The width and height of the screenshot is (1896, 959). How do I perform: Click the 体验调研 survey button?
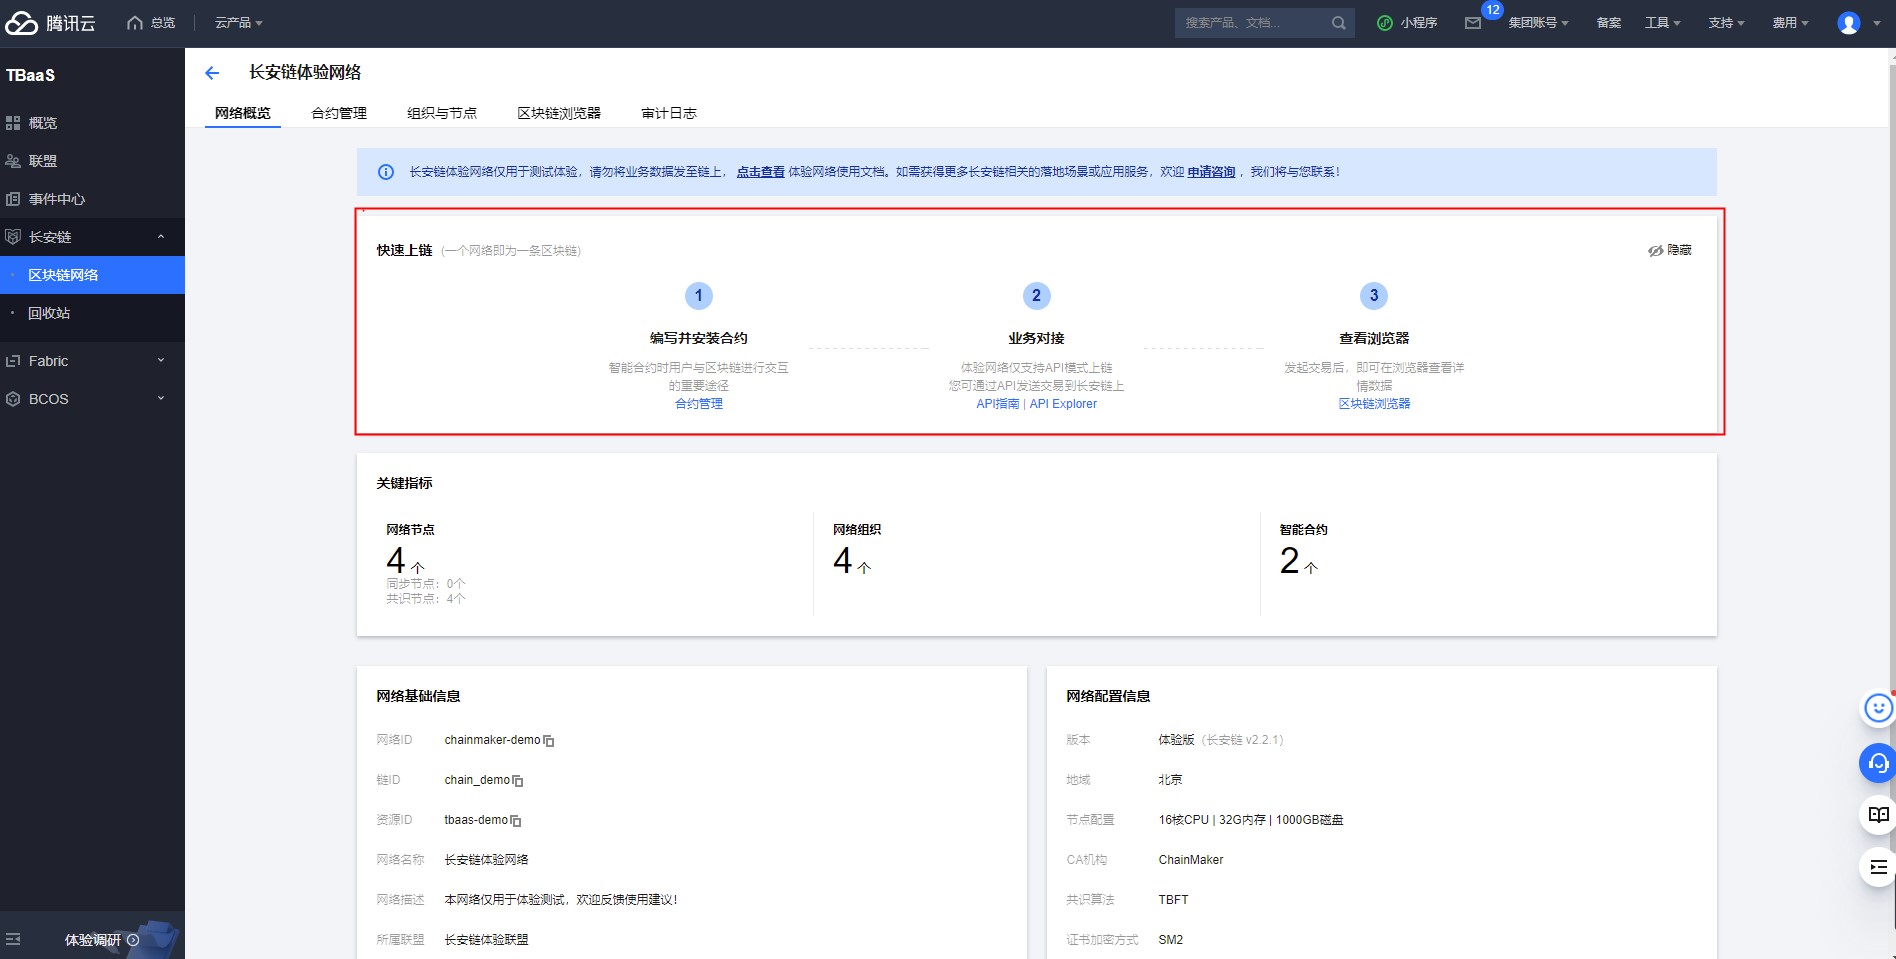[x=101, y=940]
